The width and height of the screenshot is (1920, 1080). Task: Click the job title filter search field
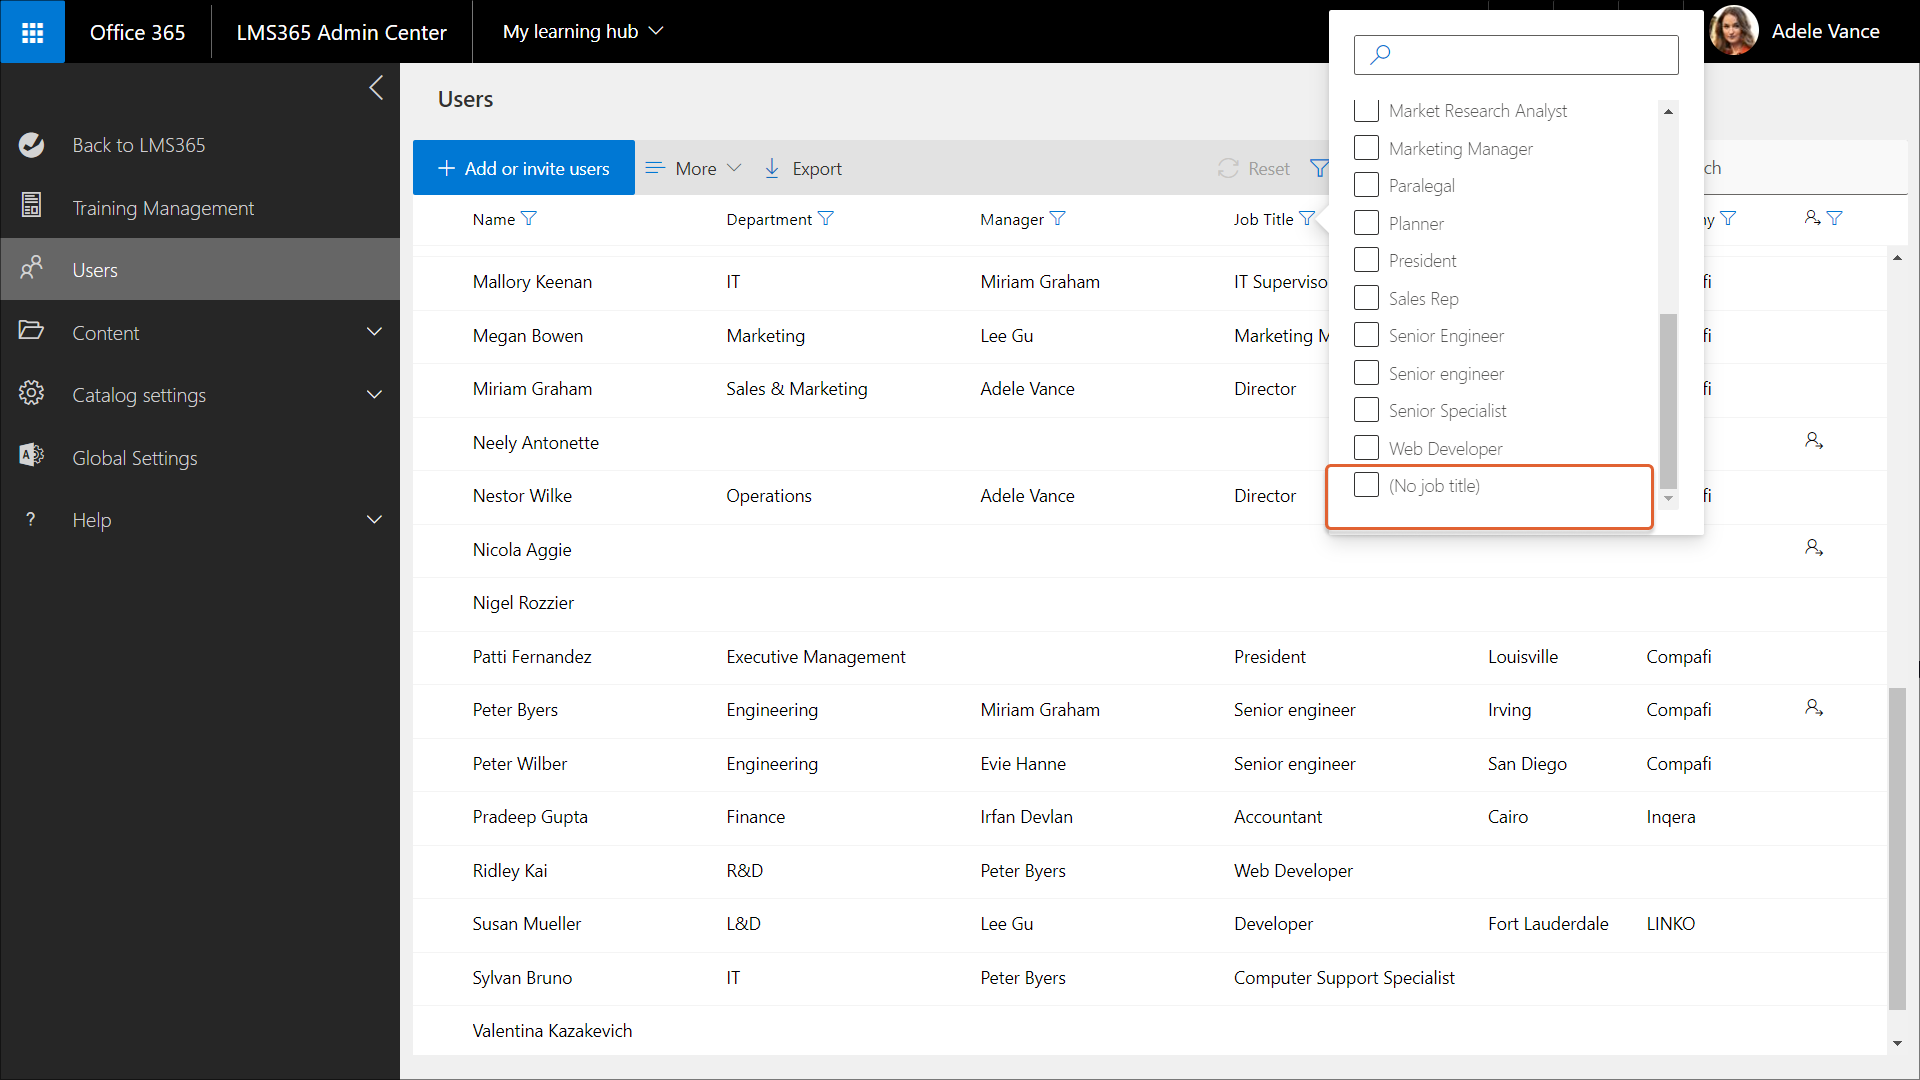[x=1516, y=55]
